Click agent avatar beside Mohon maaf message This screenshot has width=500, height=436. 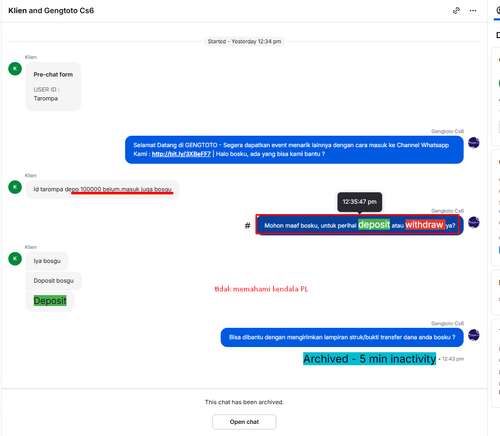click(474, 222)
